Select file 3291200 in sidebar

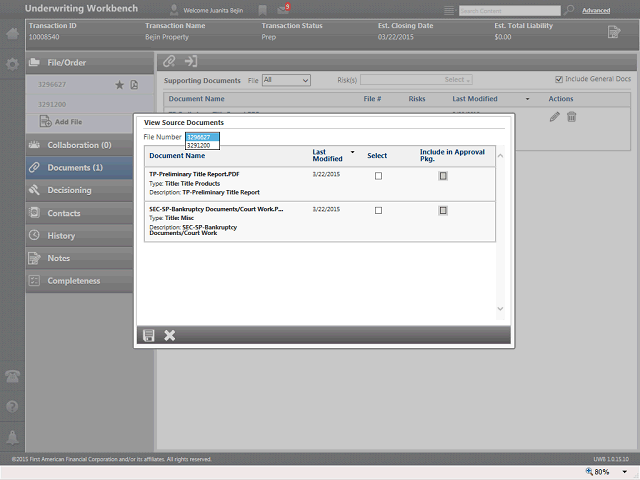pyautogui.click(x=52, y=104)
